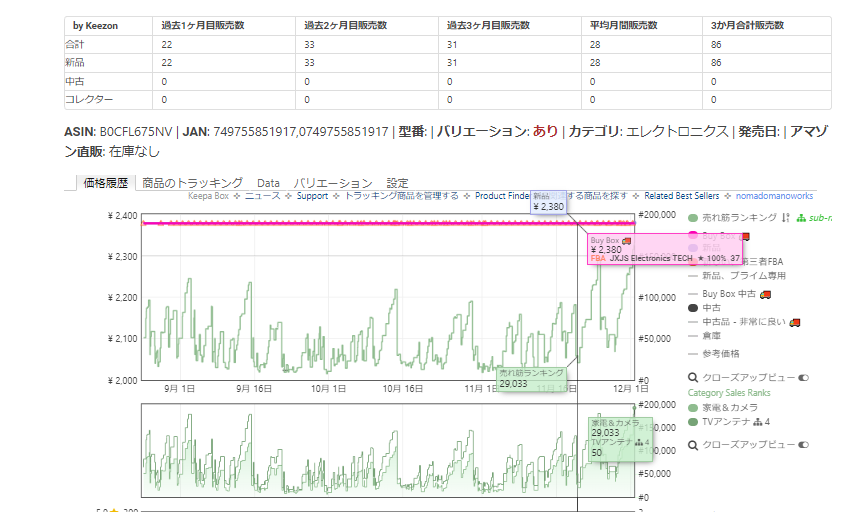Click magnifier icon of lower クローズアップビュー
This screenshot has width=858, height=512.
(693, 444)
